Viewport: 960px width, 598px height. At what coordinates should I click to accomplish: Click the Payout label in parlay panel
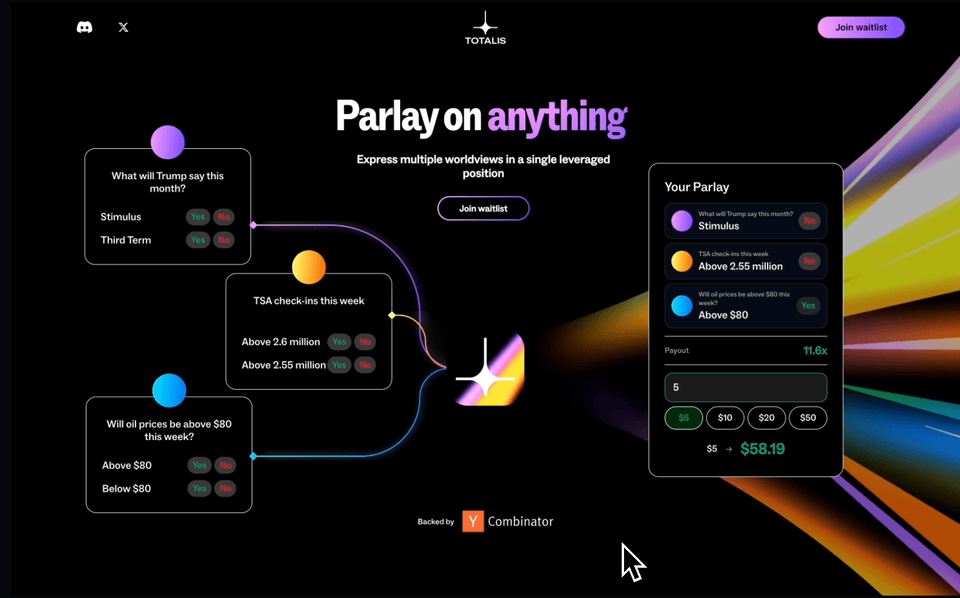pos(677,351)
